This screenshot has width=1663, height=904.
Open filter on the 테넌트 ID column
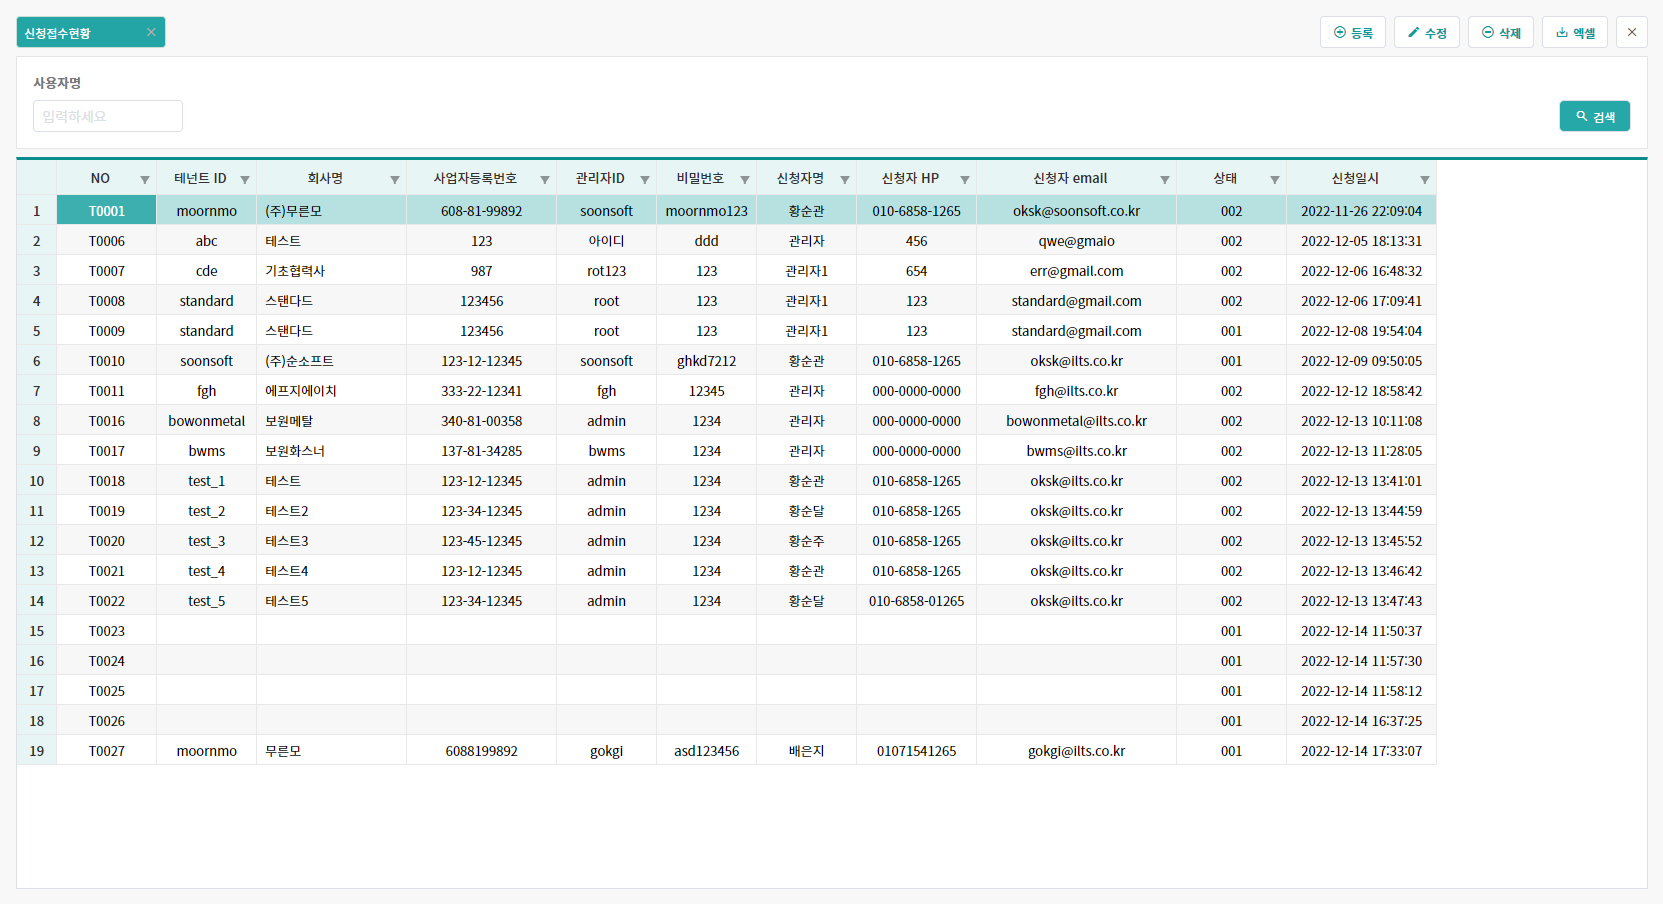pos(245,180)
